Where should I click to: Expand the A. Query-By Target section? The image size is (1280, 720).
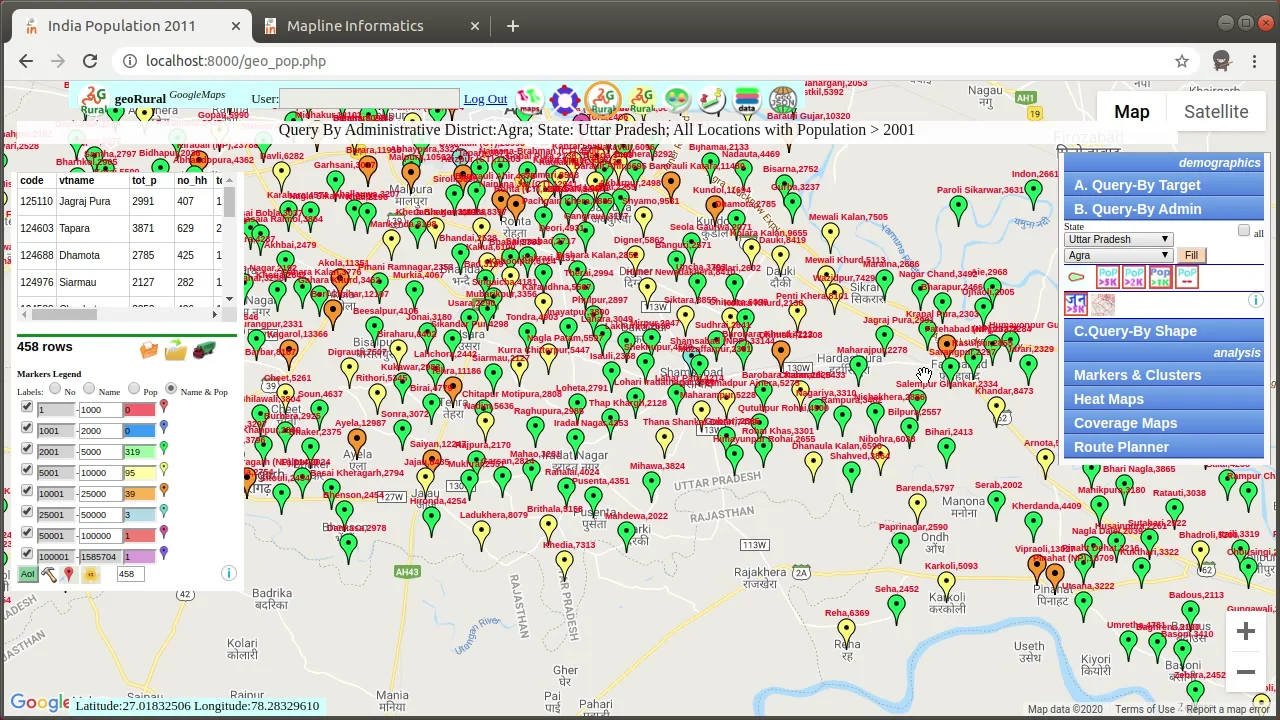click(x=1164, y=185)
